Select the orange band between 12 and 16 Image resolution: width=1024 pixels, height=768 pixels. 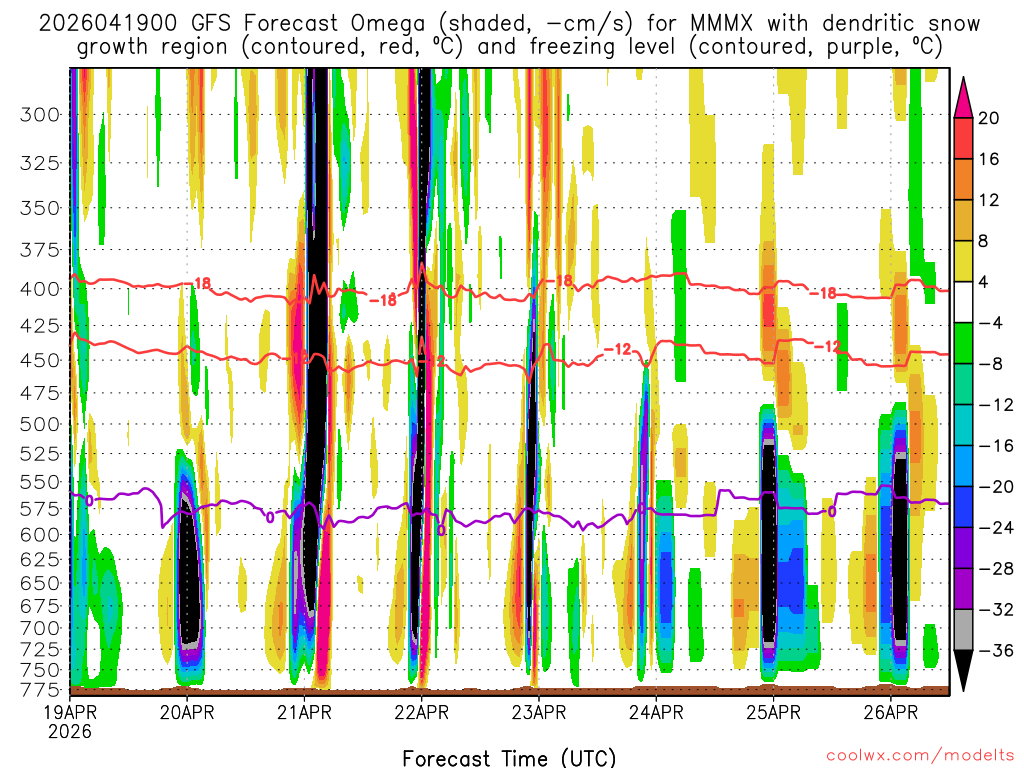[x=964, y=179]
